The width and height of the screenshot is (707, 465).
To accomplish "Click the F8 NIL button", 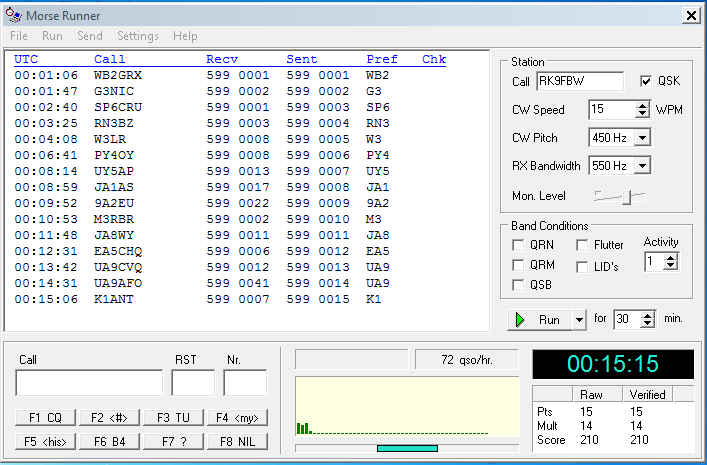I will (x=236, y=441).
